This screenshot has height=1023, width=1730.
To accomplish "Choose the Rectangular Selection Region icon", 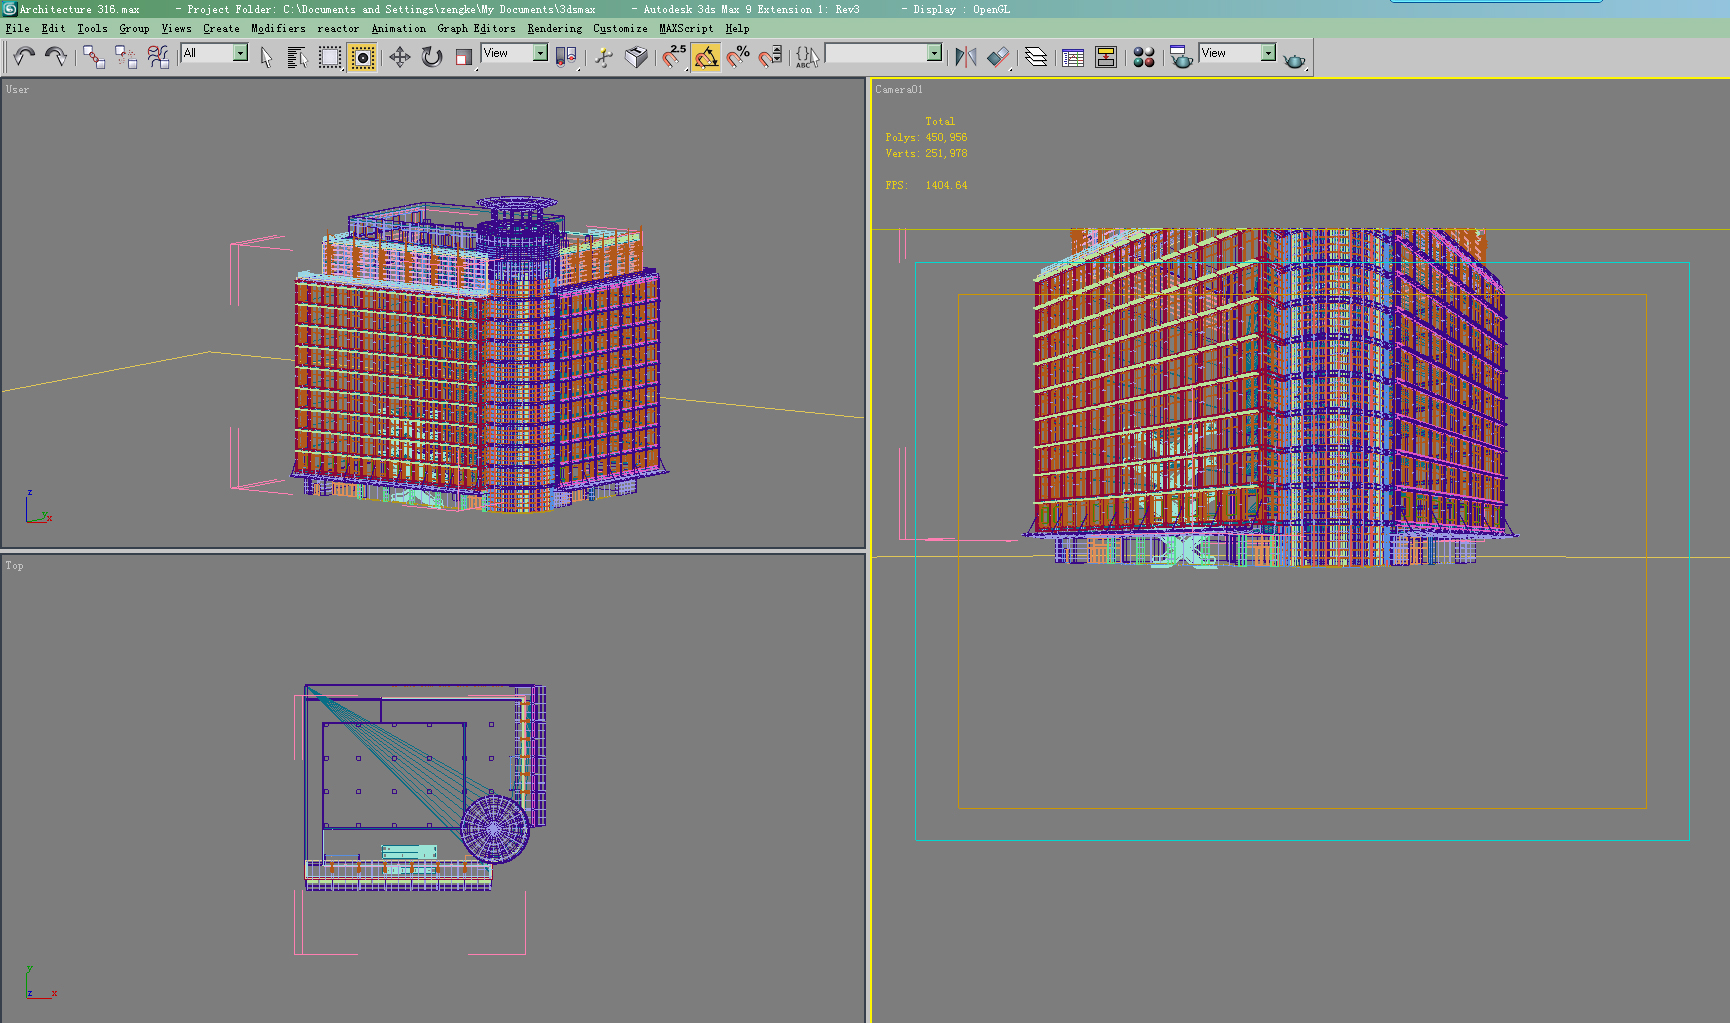I will click(330, 57).
